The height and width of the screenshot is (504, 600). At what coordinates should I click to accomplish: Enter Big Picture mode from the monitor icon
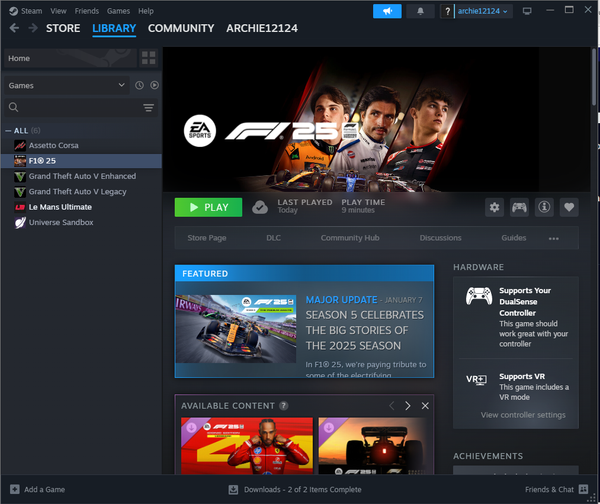pos(527,11)
